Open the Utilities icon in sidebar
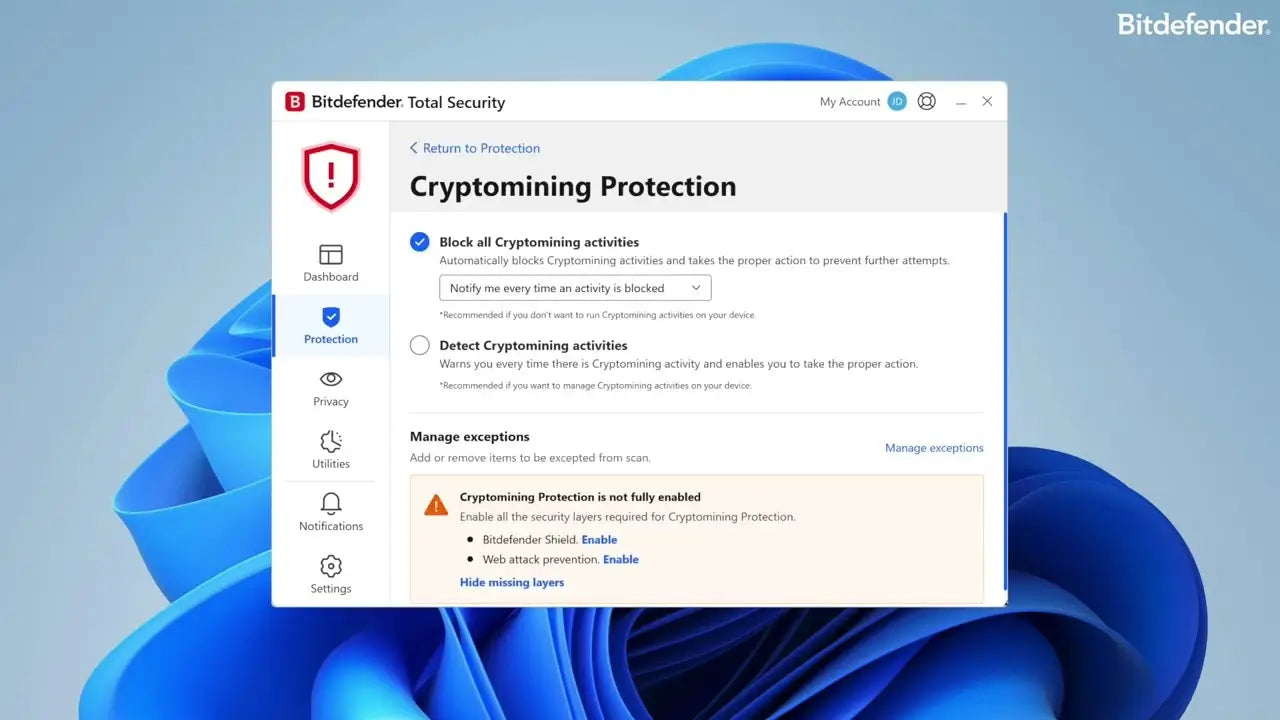The height and width of the screenshot is (720, 1280). (331, 441)
